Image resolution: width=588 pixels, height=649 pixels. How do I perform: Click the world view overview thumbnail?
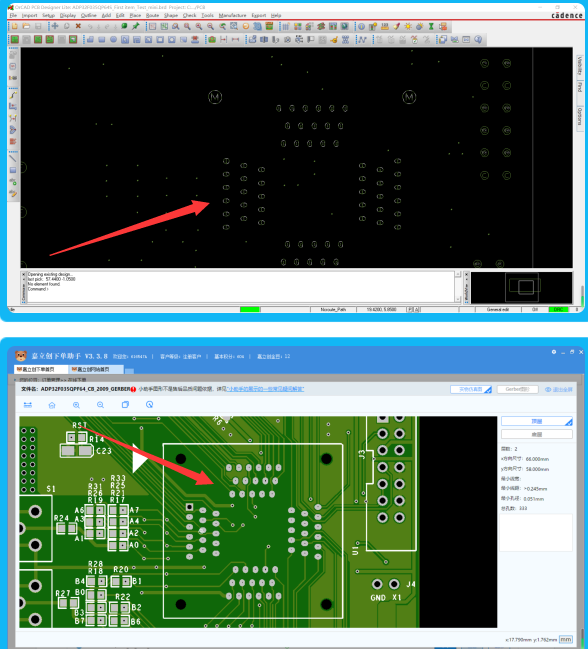click(x=521, y=288)
